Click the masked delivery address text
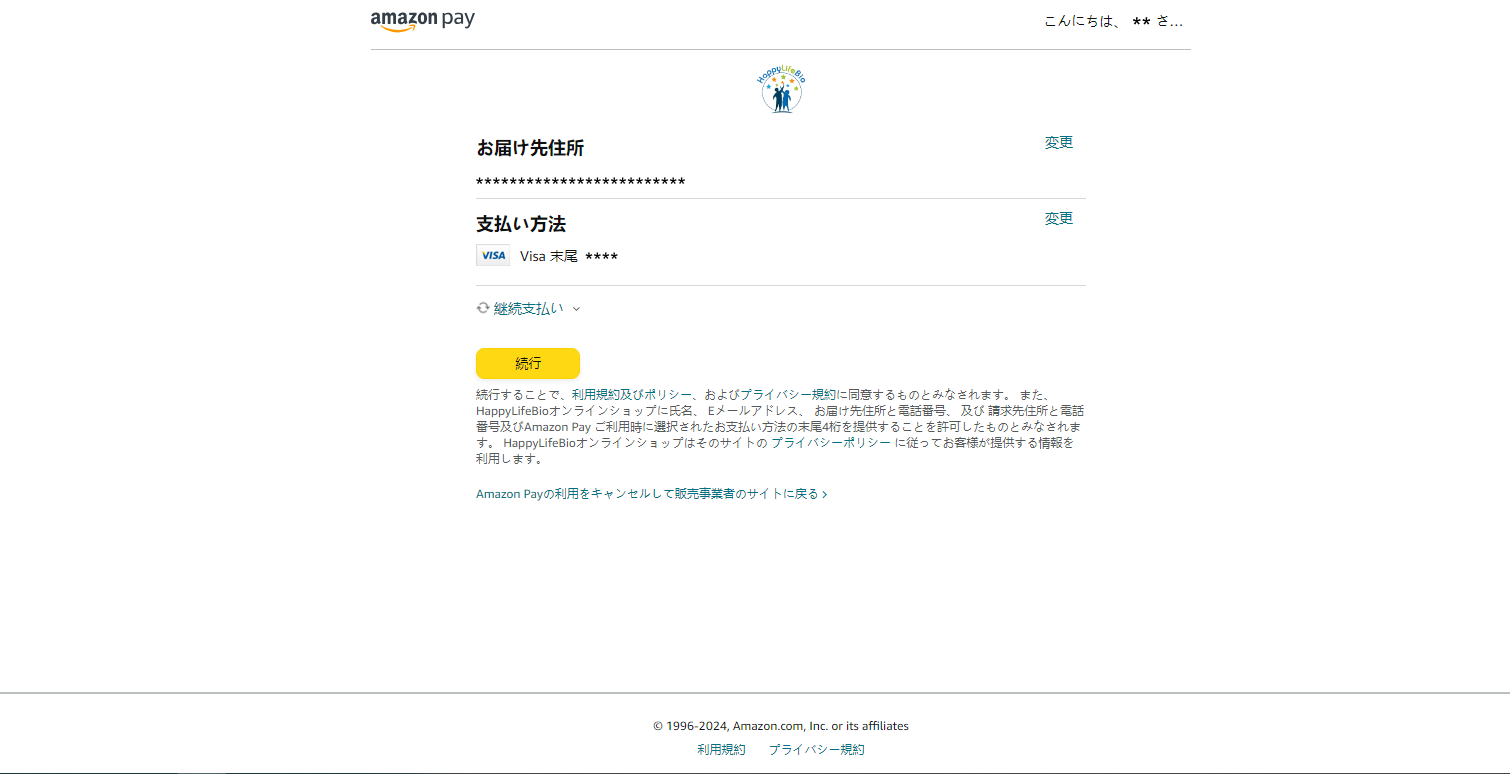1510x774 pixels. (x=580, y=182)
